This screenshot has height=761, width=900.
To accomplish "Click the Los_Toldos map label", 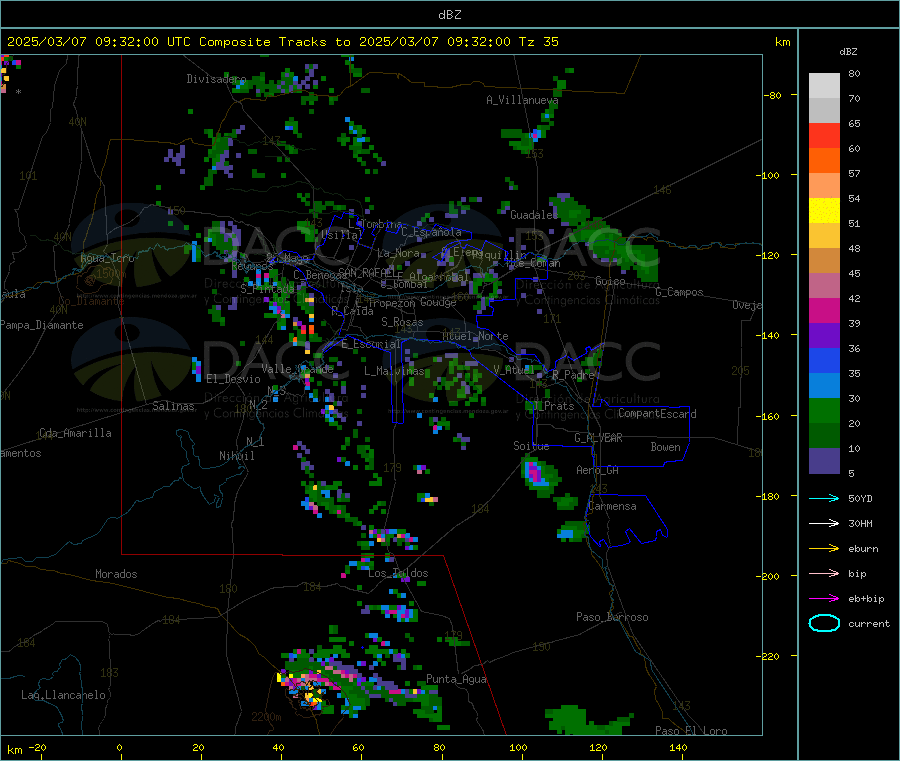I will click(398, 574).
